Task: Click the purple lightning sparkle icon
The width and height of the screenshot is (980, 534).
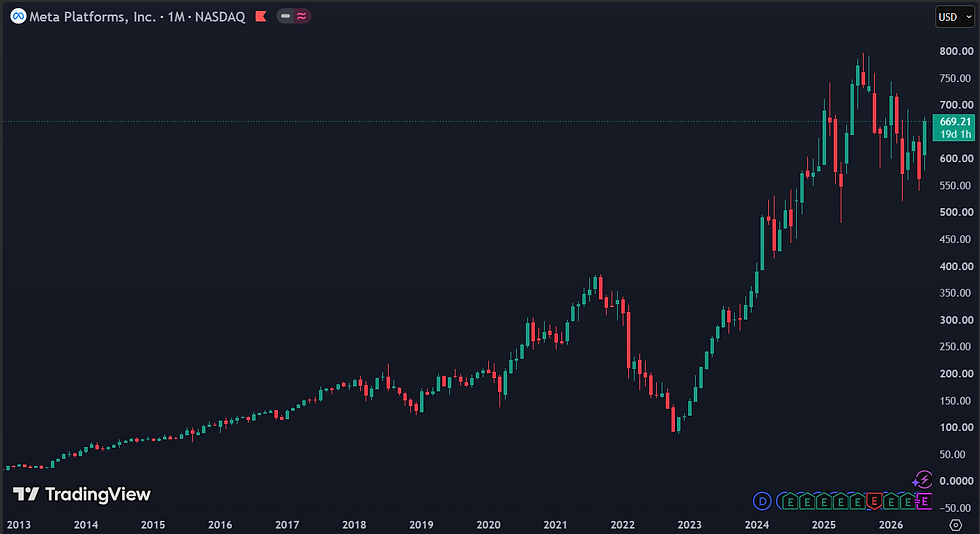Action: (922, 480)
